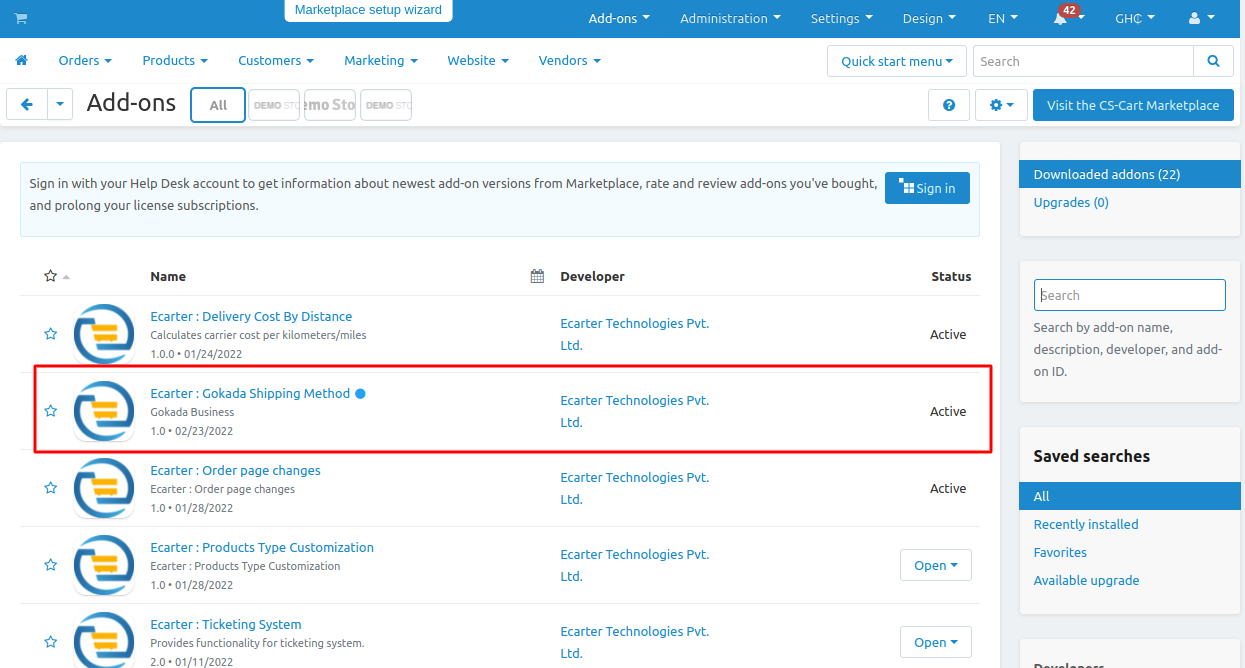
Task: Open Ecarter : Gokada Shipping Method link
Action: tap(250, 393)
